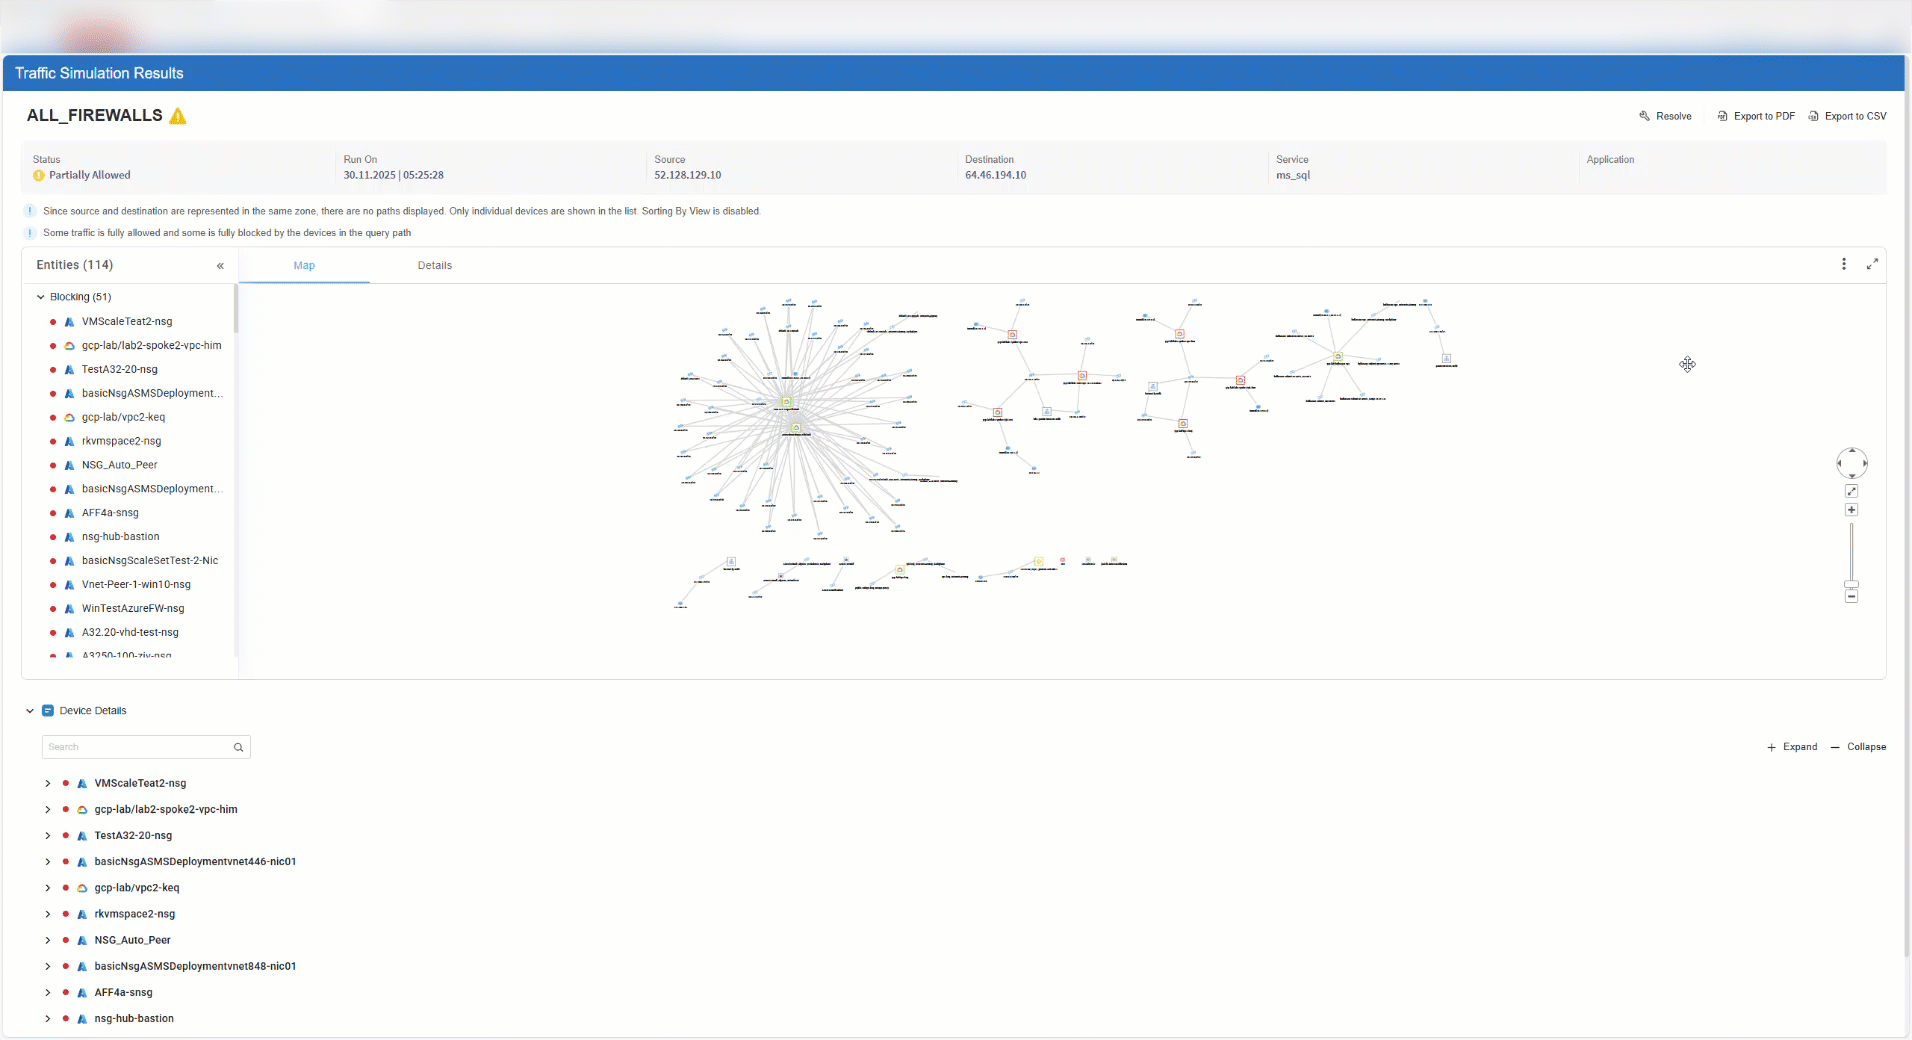Click the fit-to-view icon above zoom slider

pyautogui.click(x=1851, y=491)
